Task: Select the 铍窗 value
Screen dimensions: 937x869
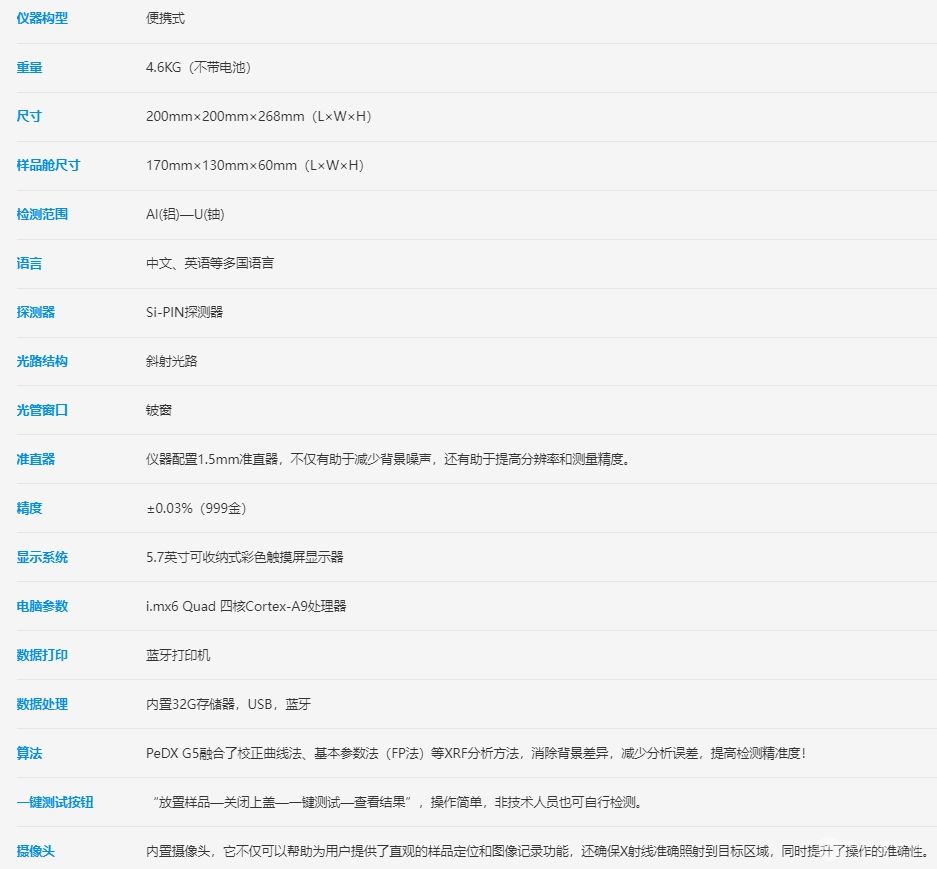Action: 159,411
